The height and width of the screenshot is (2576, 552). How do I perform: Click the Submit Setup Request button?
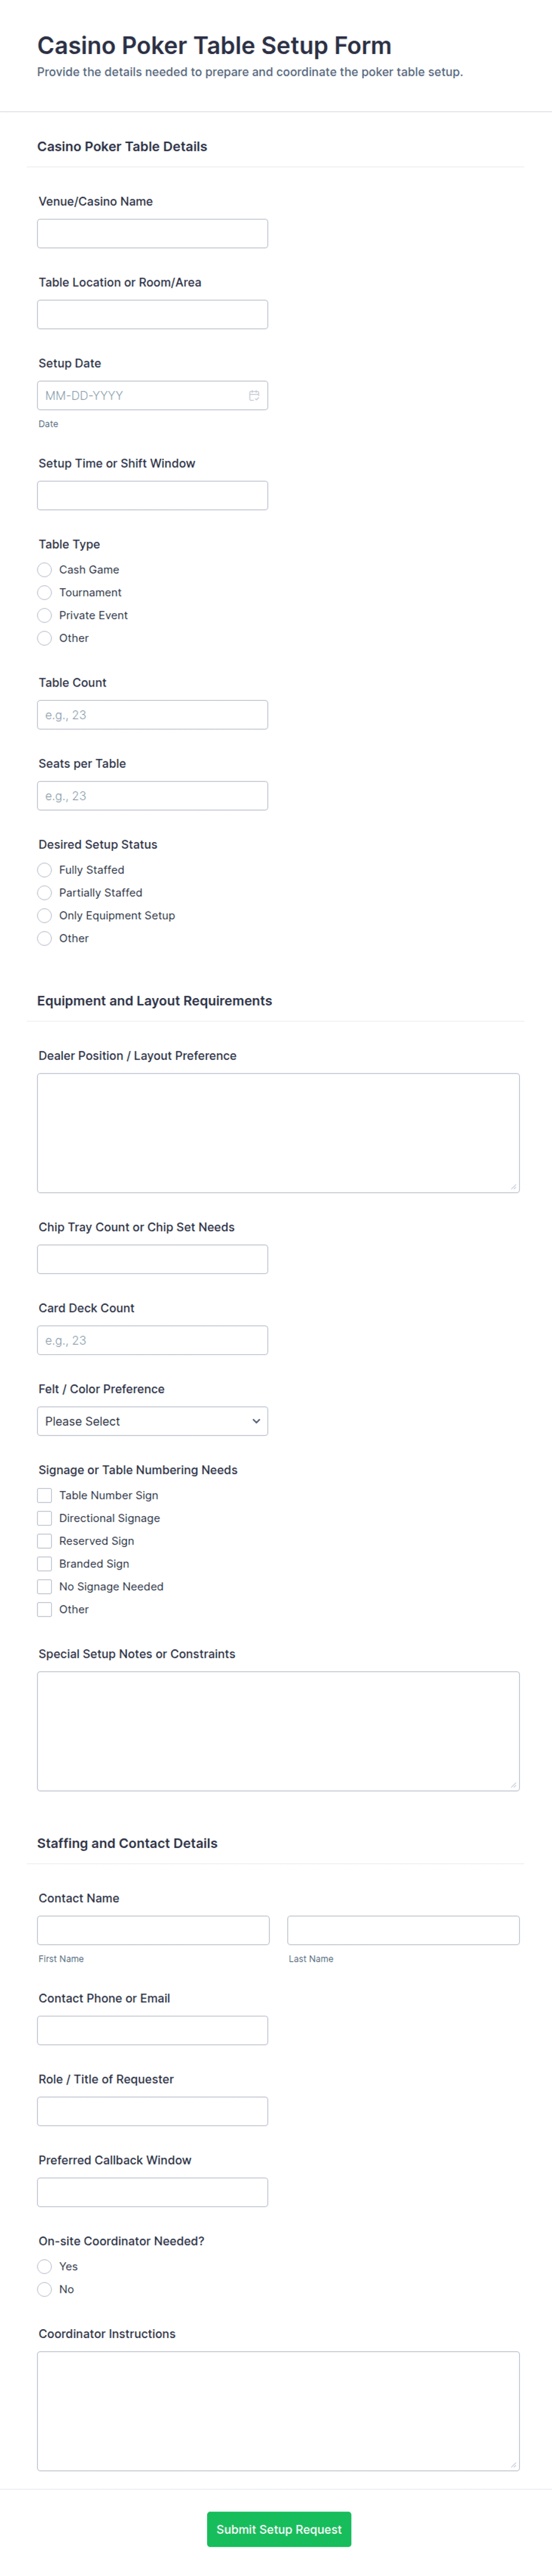tap(279, 2529)
